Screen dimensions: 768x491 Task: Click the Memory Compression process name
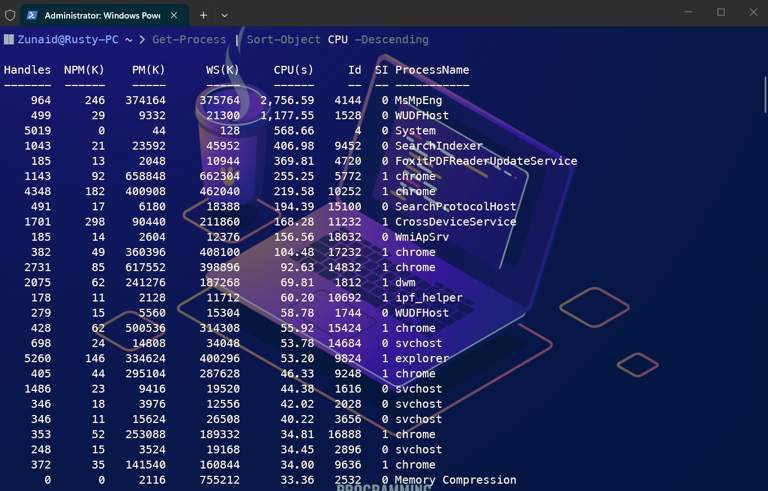(456, 480)
